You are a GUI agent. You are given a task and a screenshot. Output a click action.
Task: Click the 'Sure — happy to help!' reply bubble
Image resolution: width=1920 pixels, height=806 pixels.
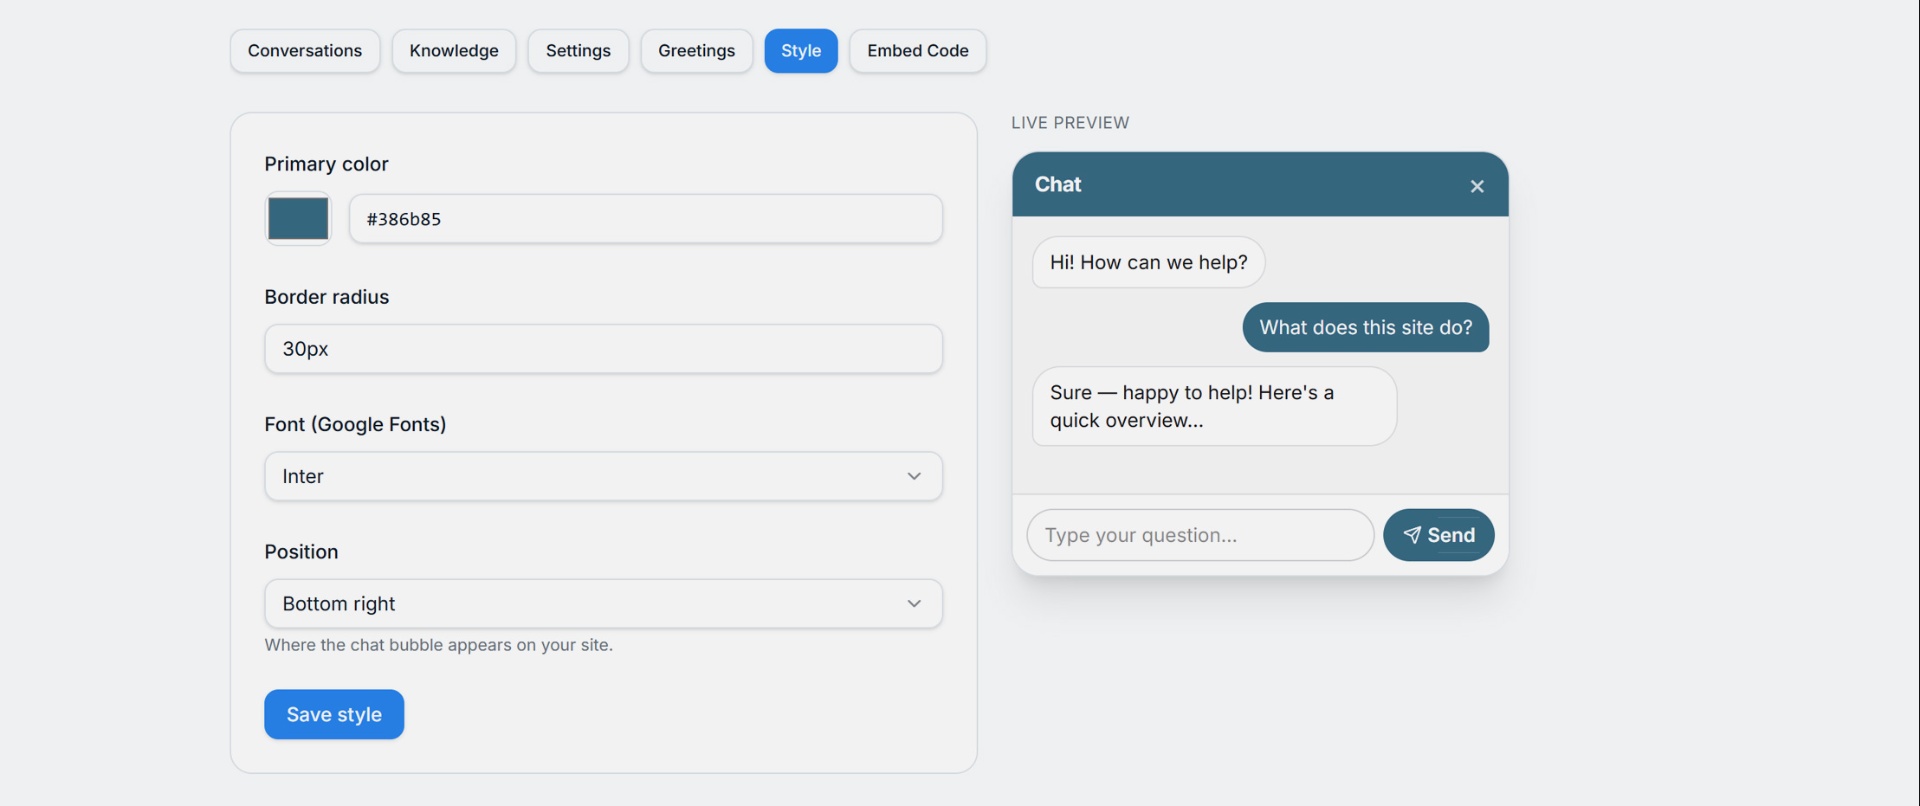pyautogui.click(x=1214, y=406)
